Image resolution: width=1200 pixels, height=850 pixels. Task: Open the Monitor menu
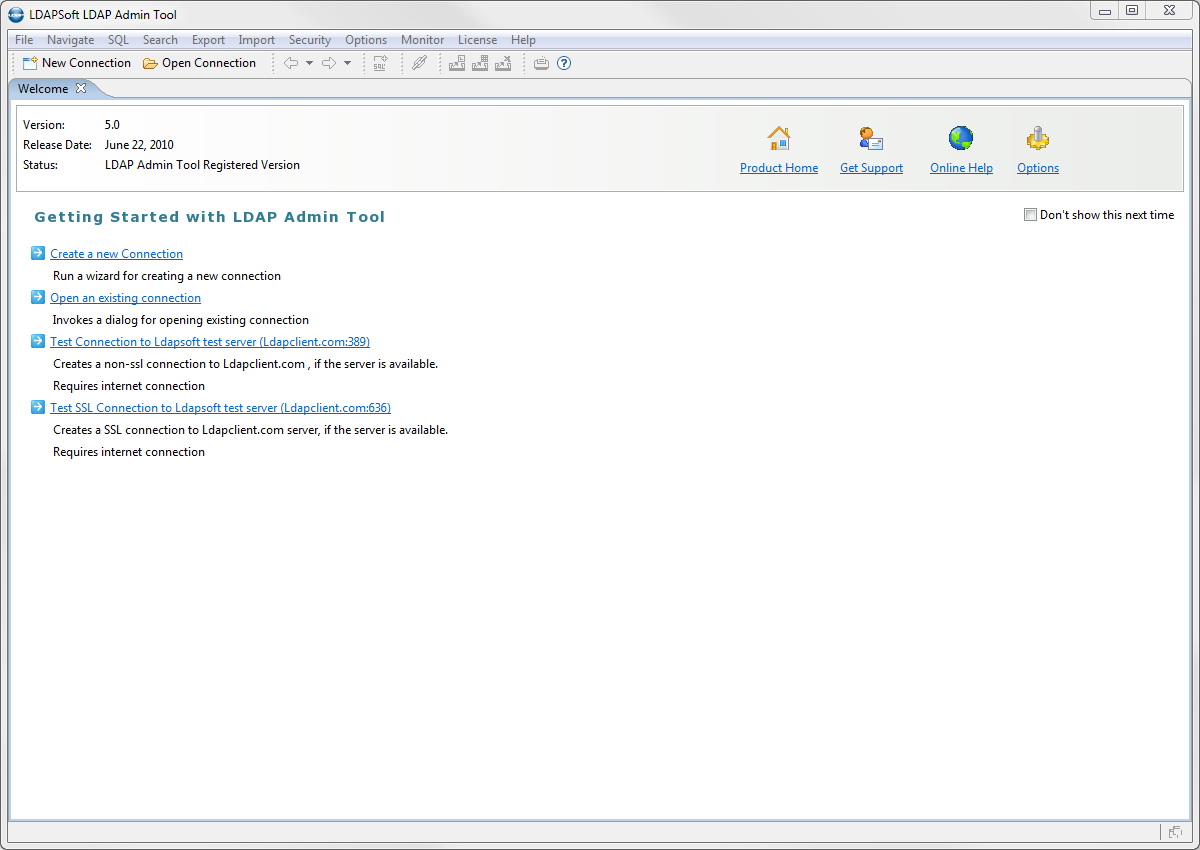point(422,40)
